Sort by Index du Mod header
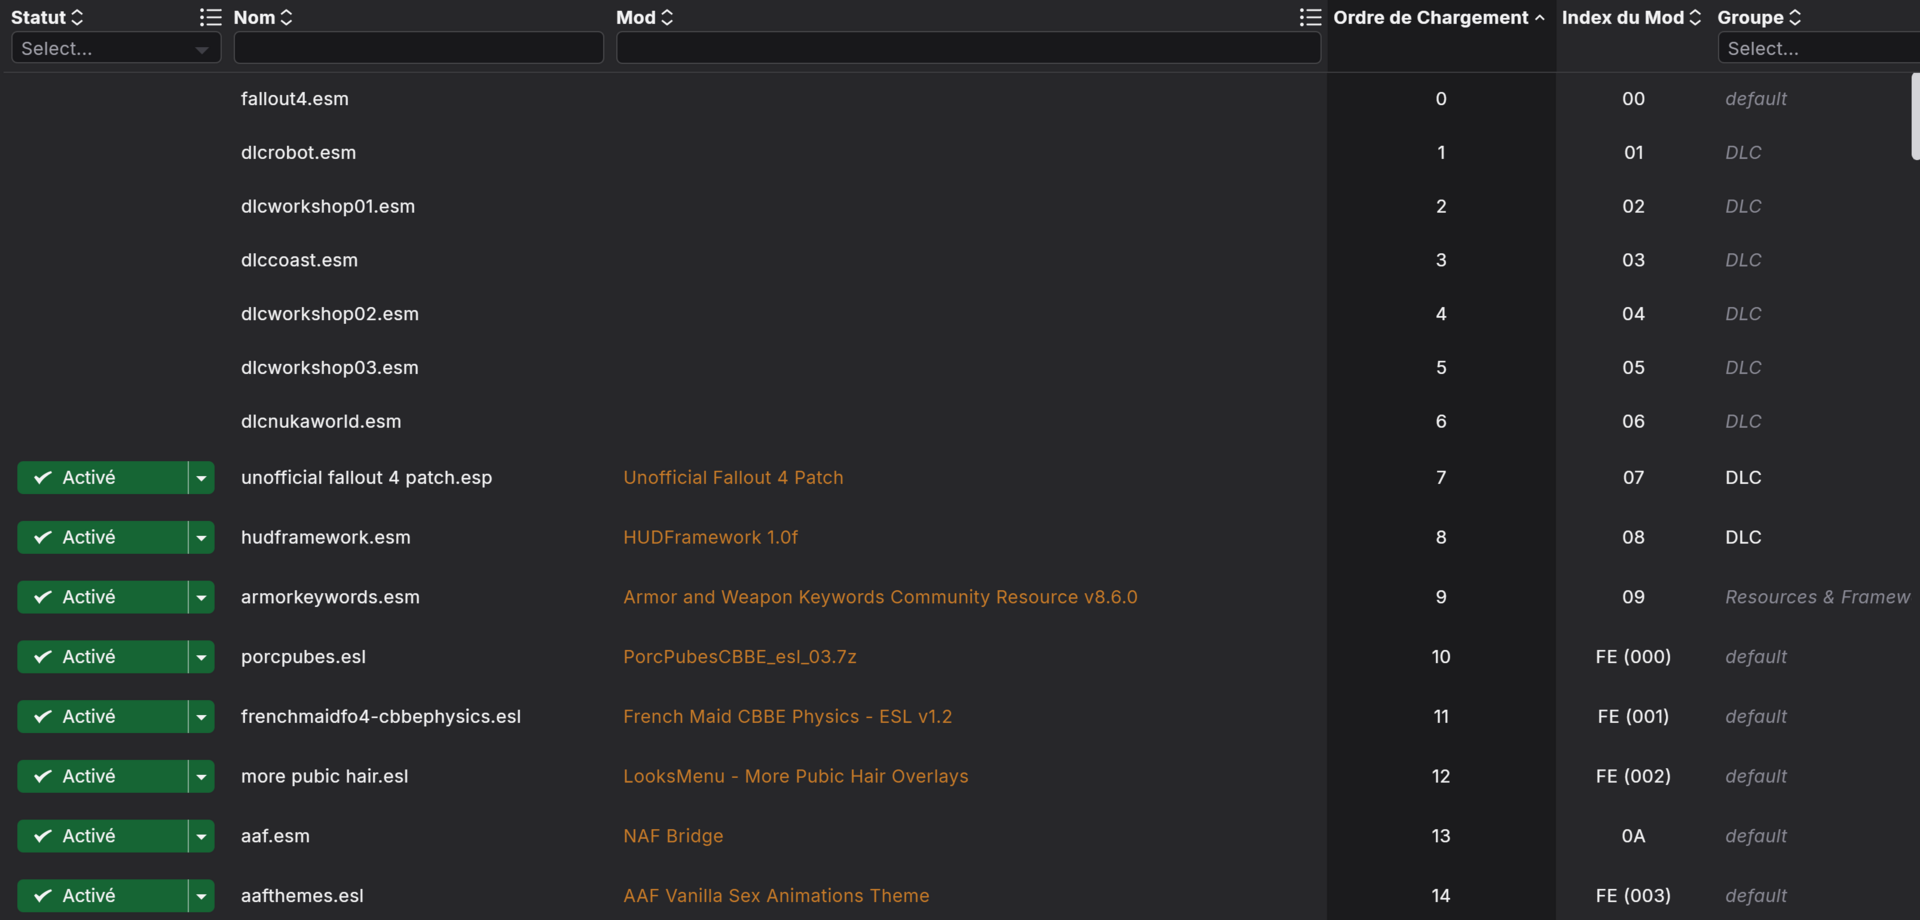The height and width of the screenshot is (920, 1920). [x=1631, y=17]
